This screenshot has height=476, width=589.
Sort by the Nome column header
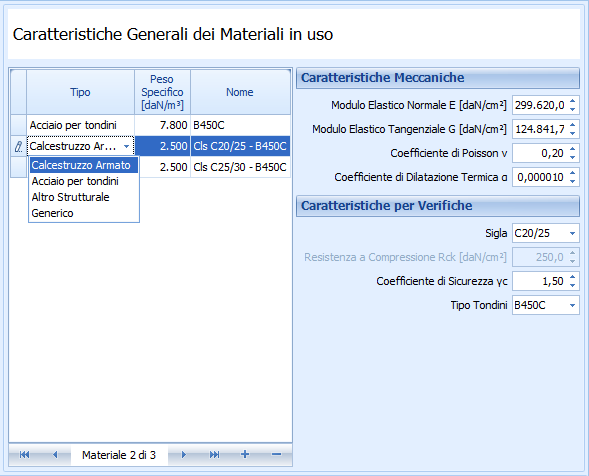pyautogui.click(x=240, y=92)
